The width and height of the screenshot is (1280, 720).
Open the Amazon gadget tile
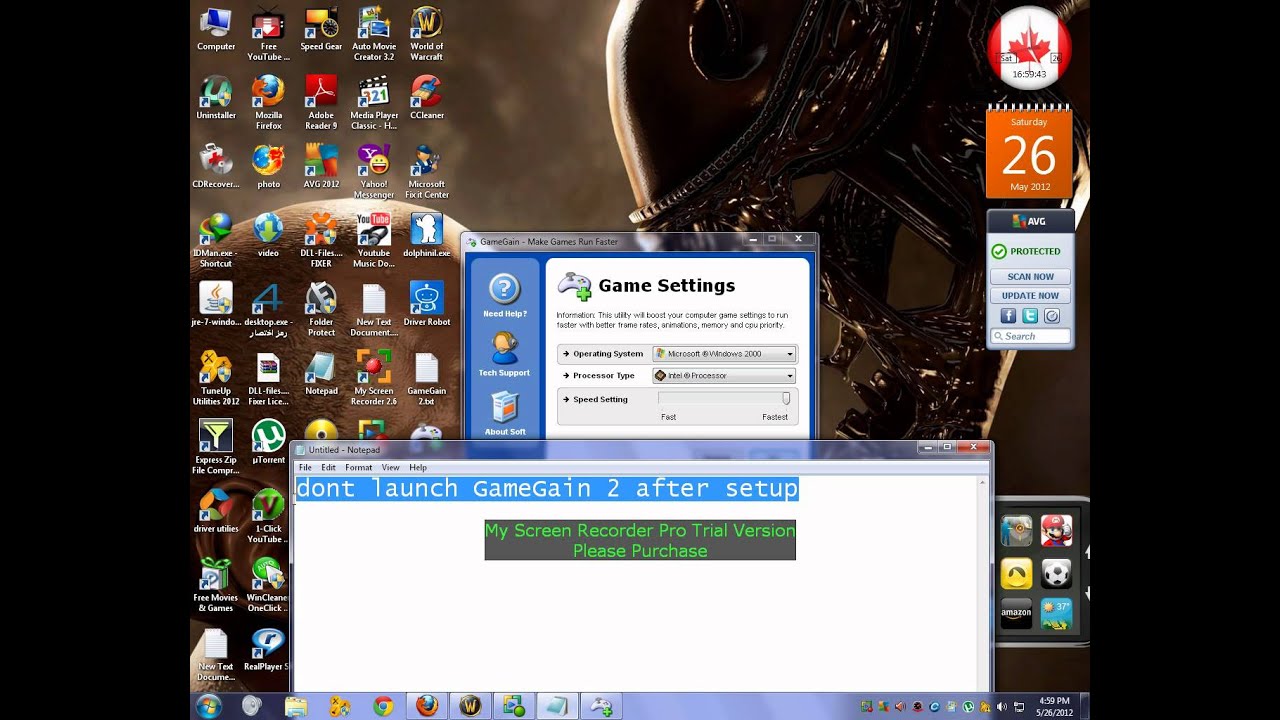1016,613
